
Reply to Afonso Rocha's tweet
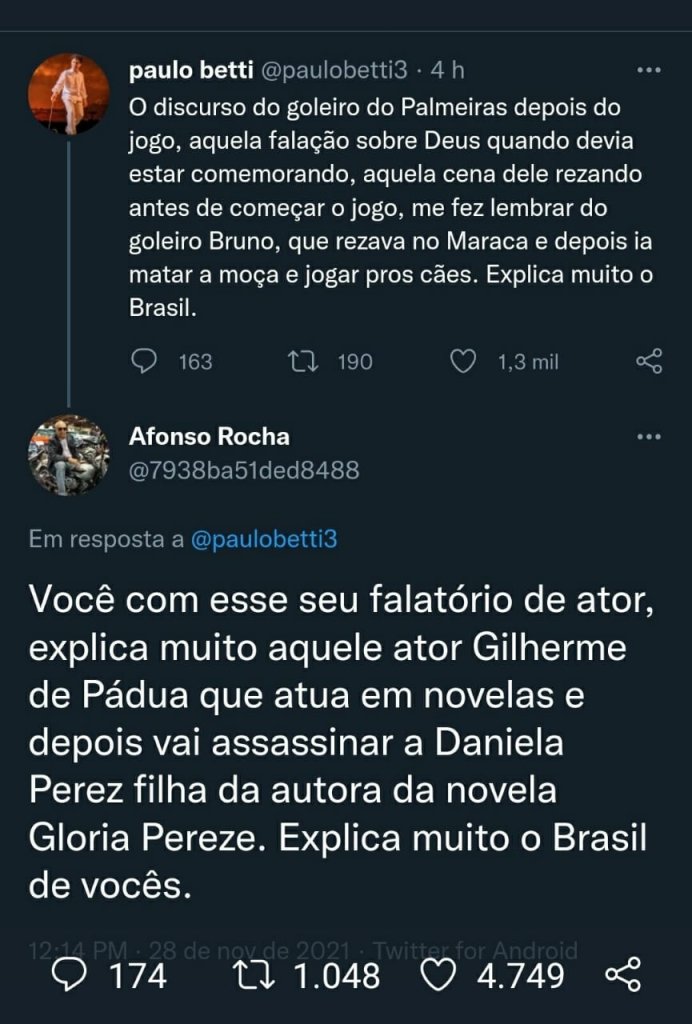click(x=69, y=975)
